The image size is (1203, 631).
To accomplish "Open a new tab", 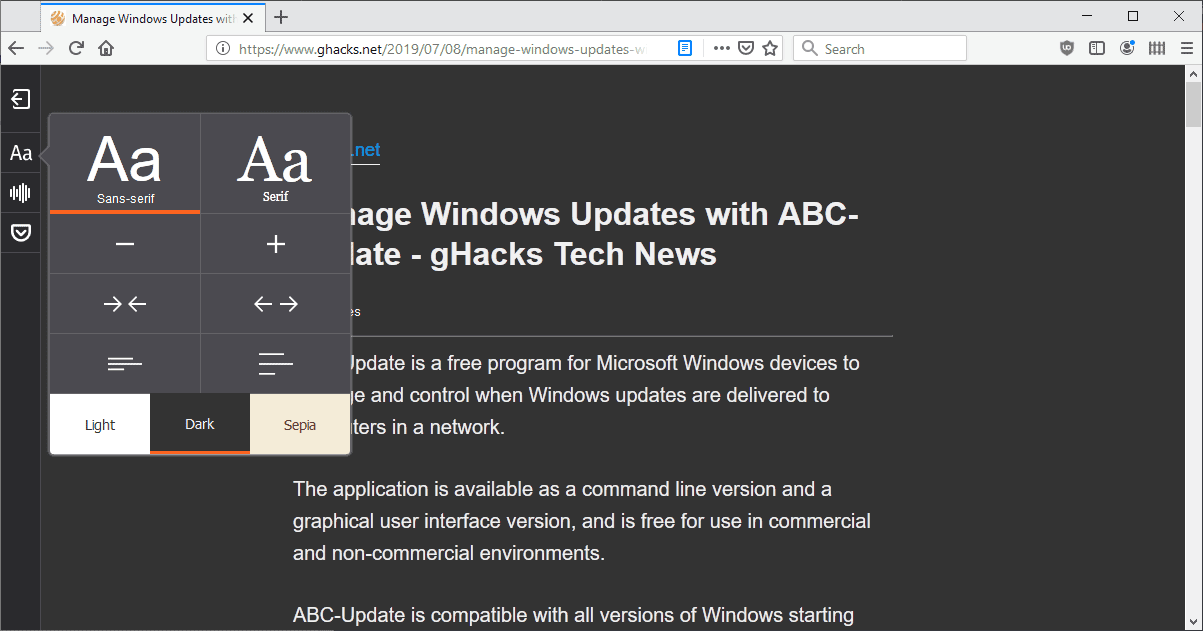I will [x=281, y=17].
